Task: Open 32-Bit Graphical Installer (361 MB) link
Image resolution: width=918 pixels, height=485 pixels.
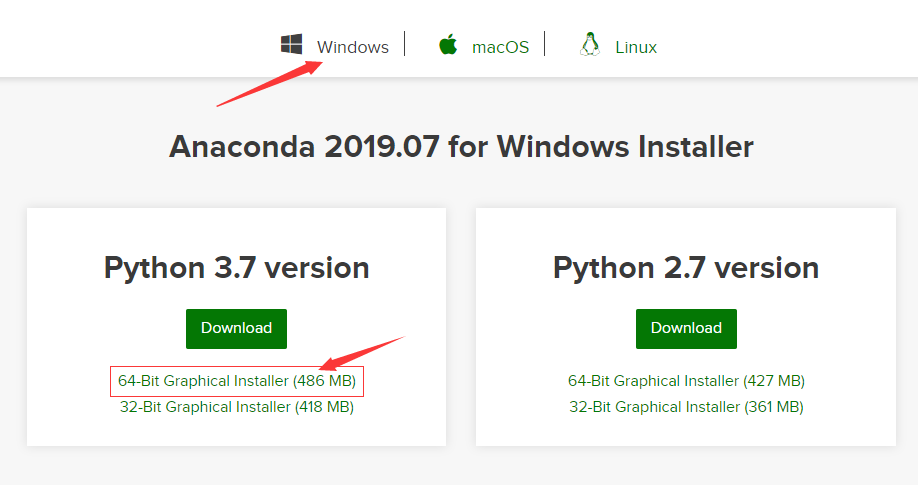Action: (x=686, y=407)
